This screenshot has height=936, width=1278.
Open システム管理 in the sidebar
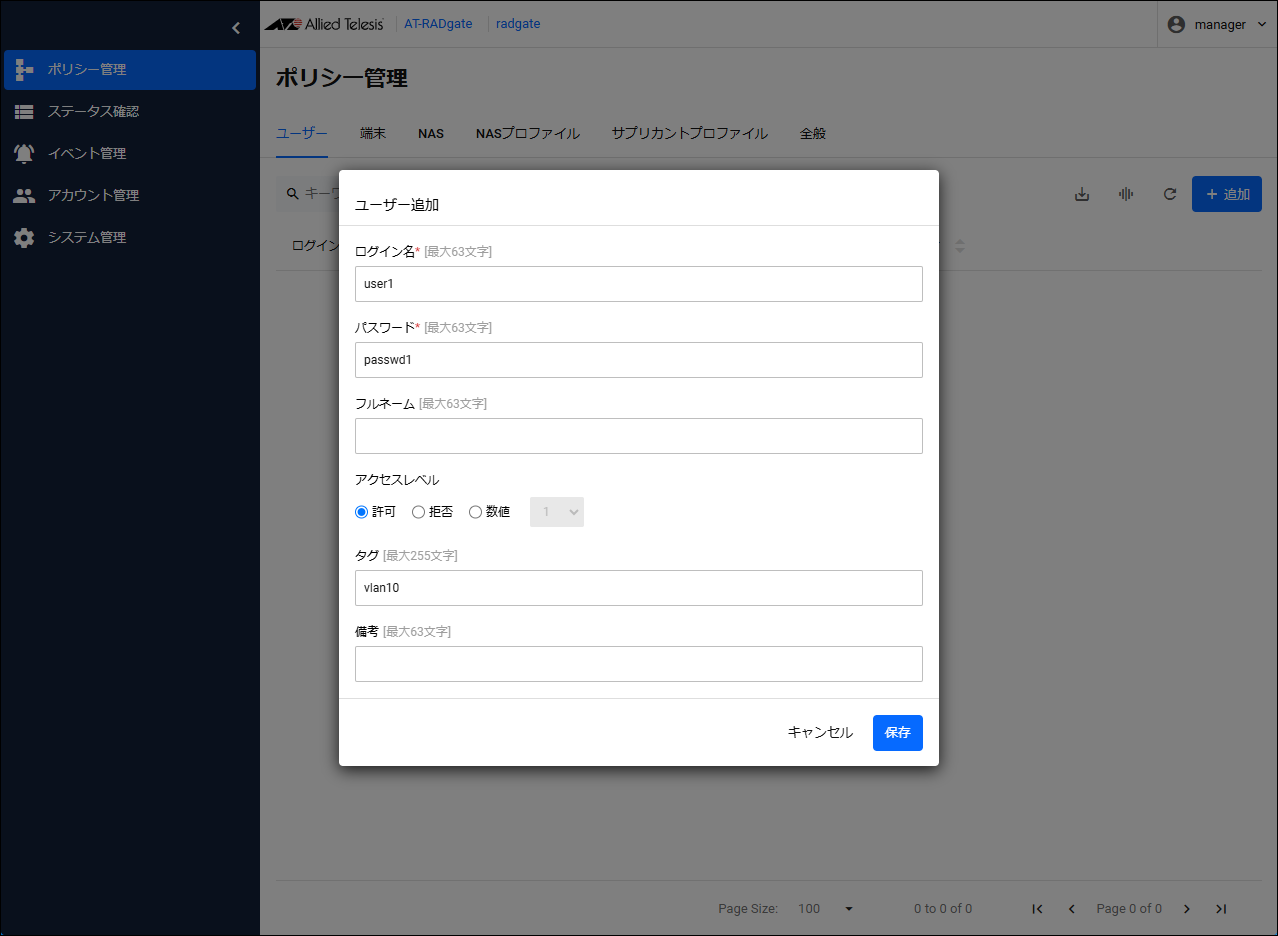130,238
